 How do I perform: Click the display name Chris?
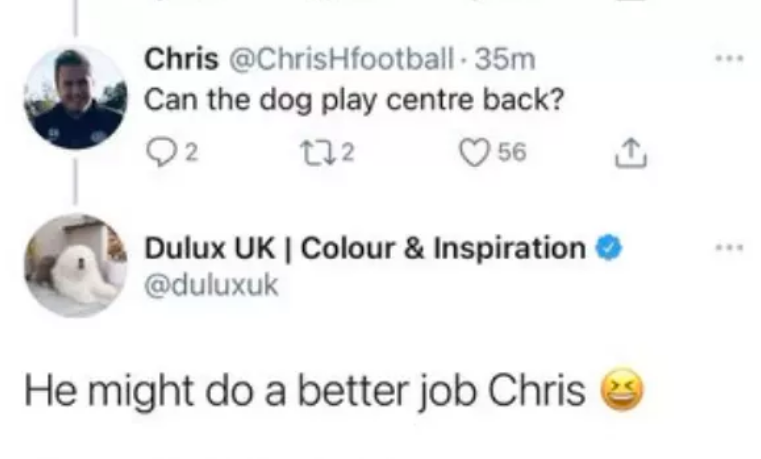click(182, 60)
